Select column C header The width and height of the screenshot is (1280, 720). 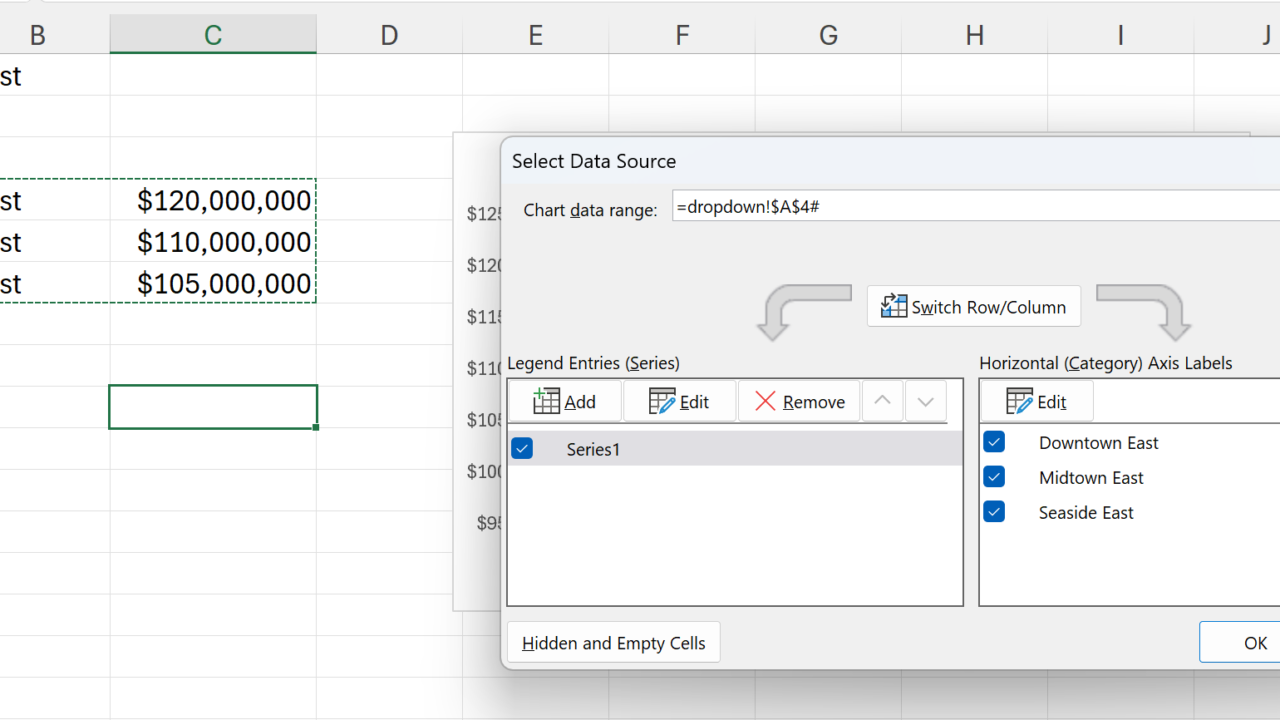tap(213, 36)
